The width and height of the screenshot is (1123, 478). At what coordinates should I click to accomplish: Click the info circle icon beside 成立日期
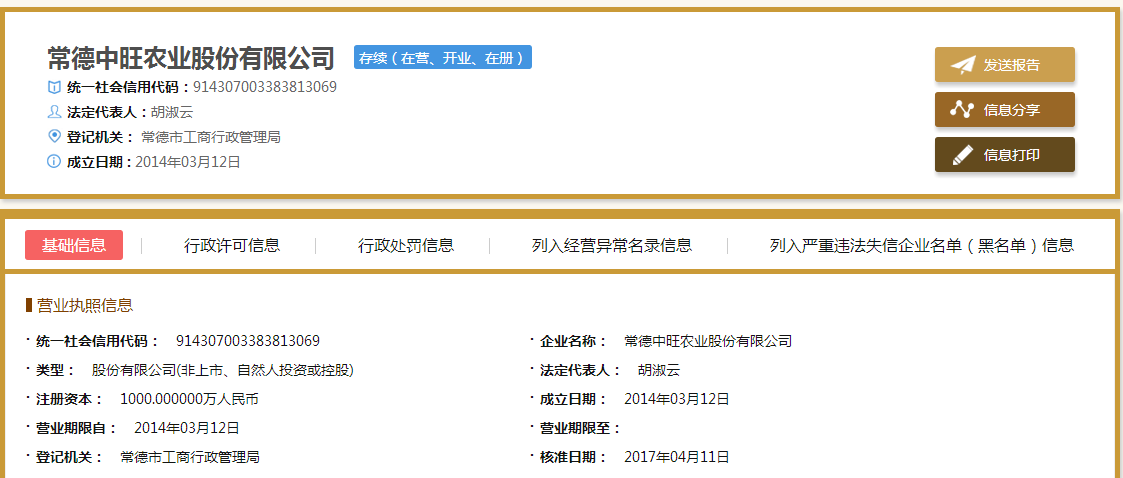click(54, 161)
